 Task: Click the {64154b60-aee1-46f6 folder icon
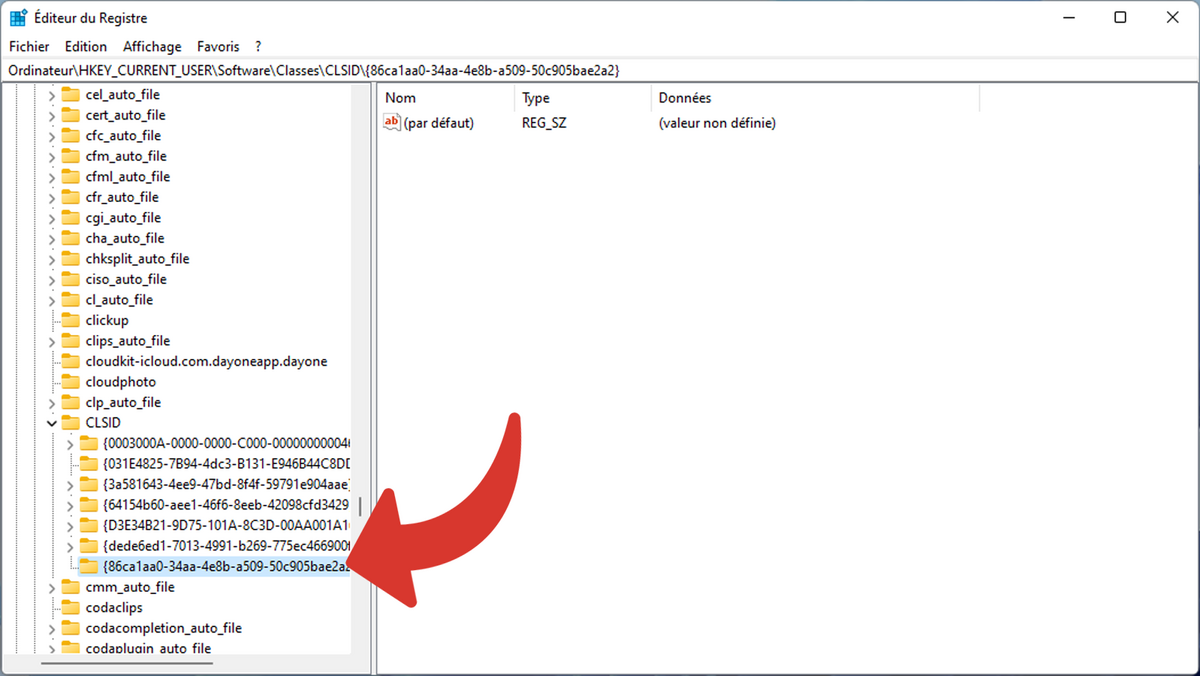pos(87,504)
